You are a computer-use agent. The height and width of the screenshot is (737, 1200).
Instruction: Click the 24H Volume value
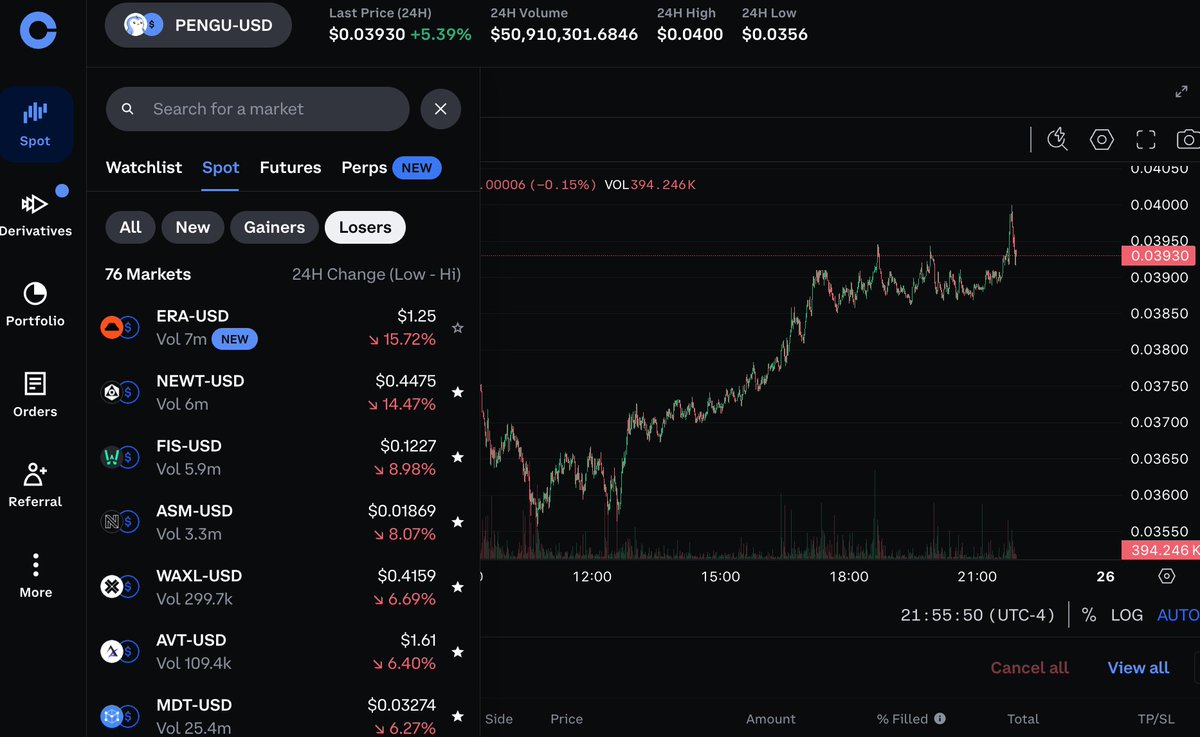[x=564, y=34]
